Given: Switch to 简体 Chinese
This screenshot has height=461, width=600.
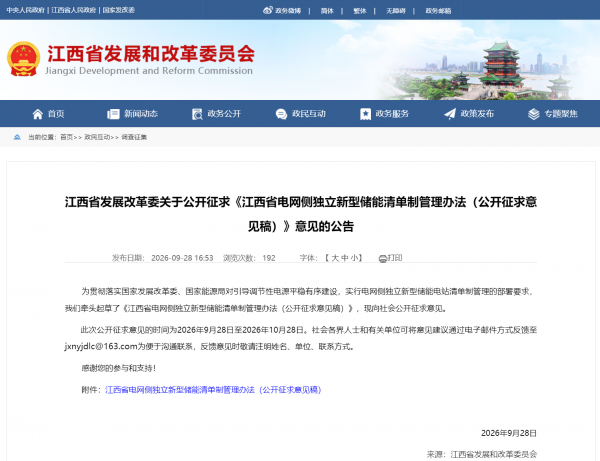Looking at the screenshot, I should pos(327,11).
